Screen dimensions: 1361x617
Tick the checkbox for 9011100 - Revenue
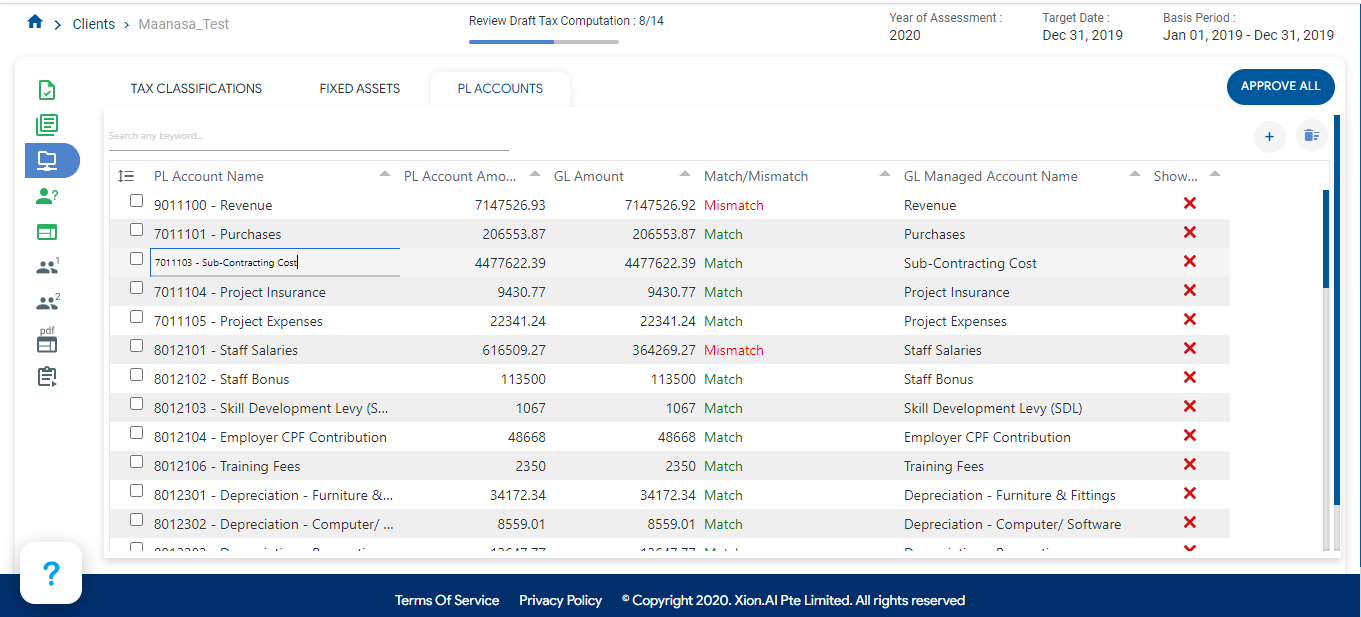coord(137,201)
